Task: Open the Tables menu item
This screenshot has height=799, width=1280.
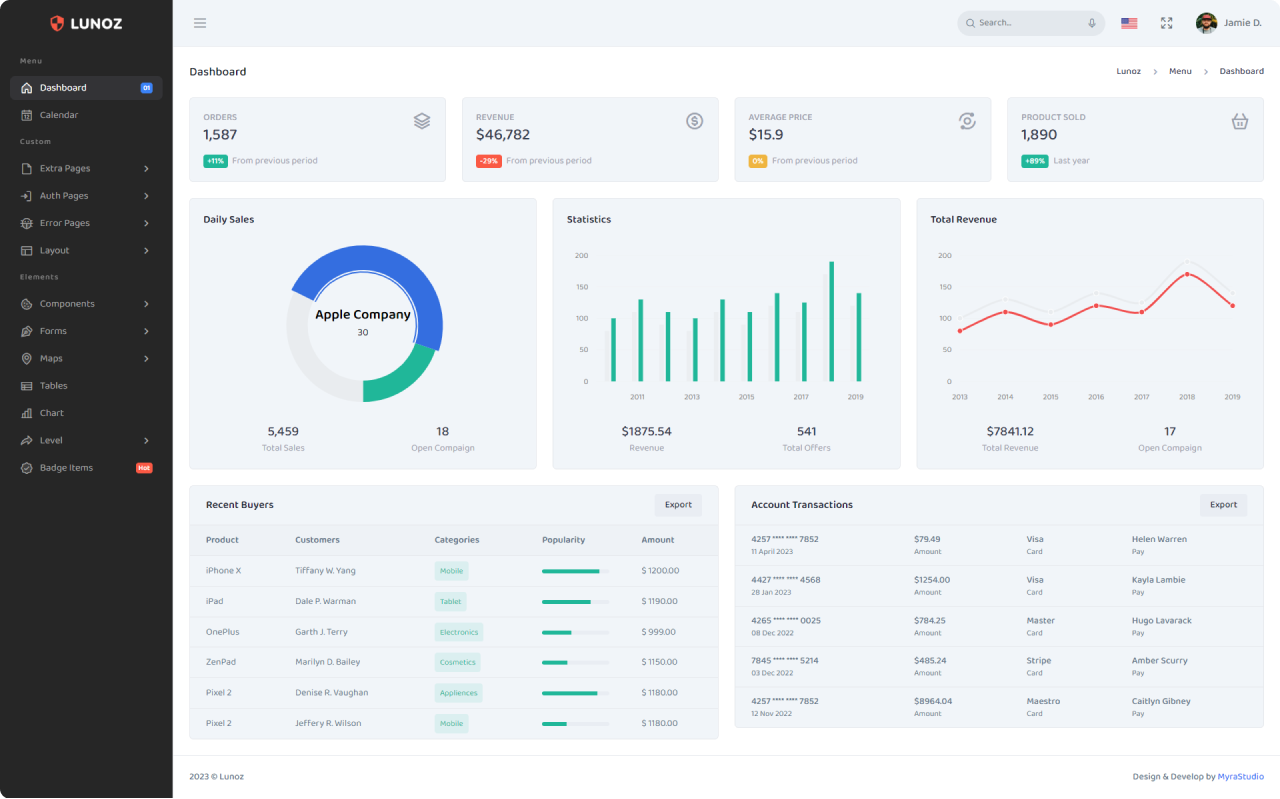Action: (54, 386)
